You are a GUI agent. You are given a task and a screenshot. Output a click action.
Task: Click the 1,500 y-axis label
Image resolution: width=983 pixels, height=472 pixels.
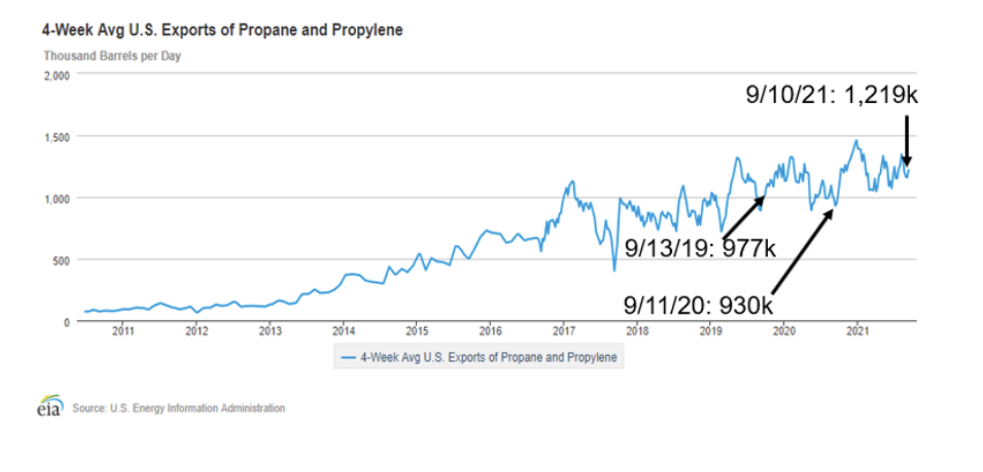pyautogui.click(x=55, y=136)
